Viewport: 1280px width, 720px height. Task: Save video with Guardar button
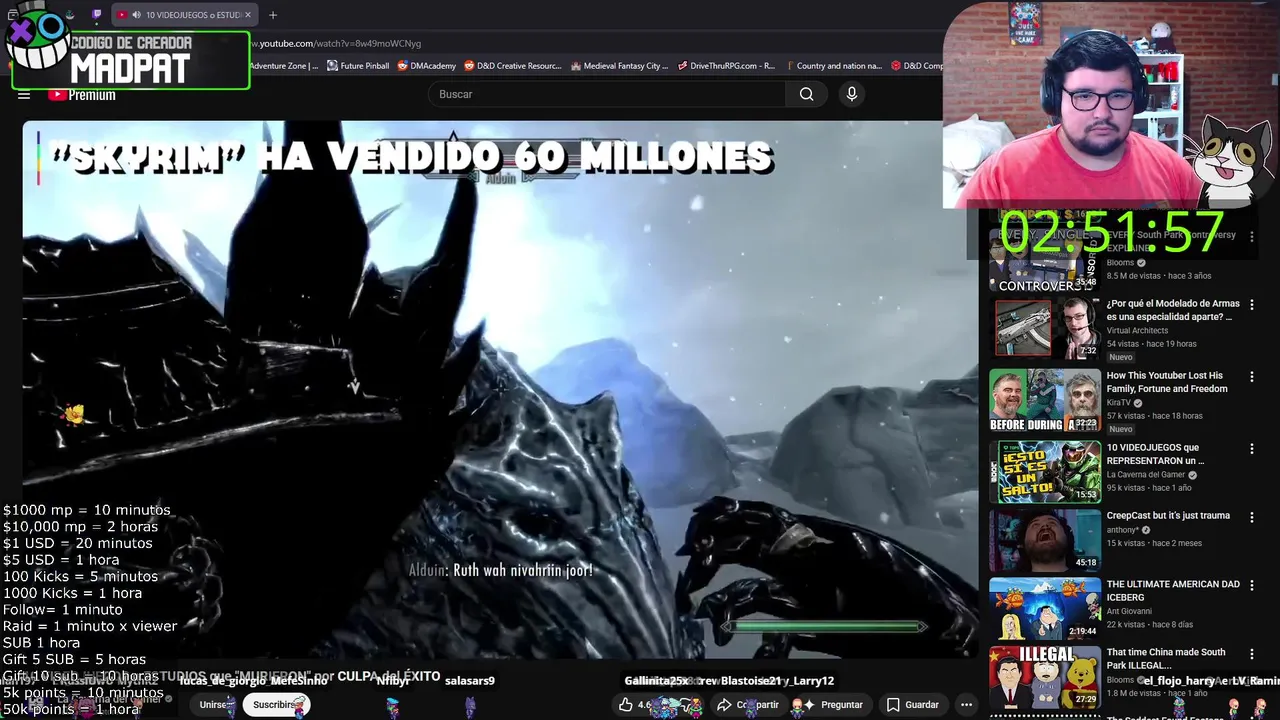913,704
